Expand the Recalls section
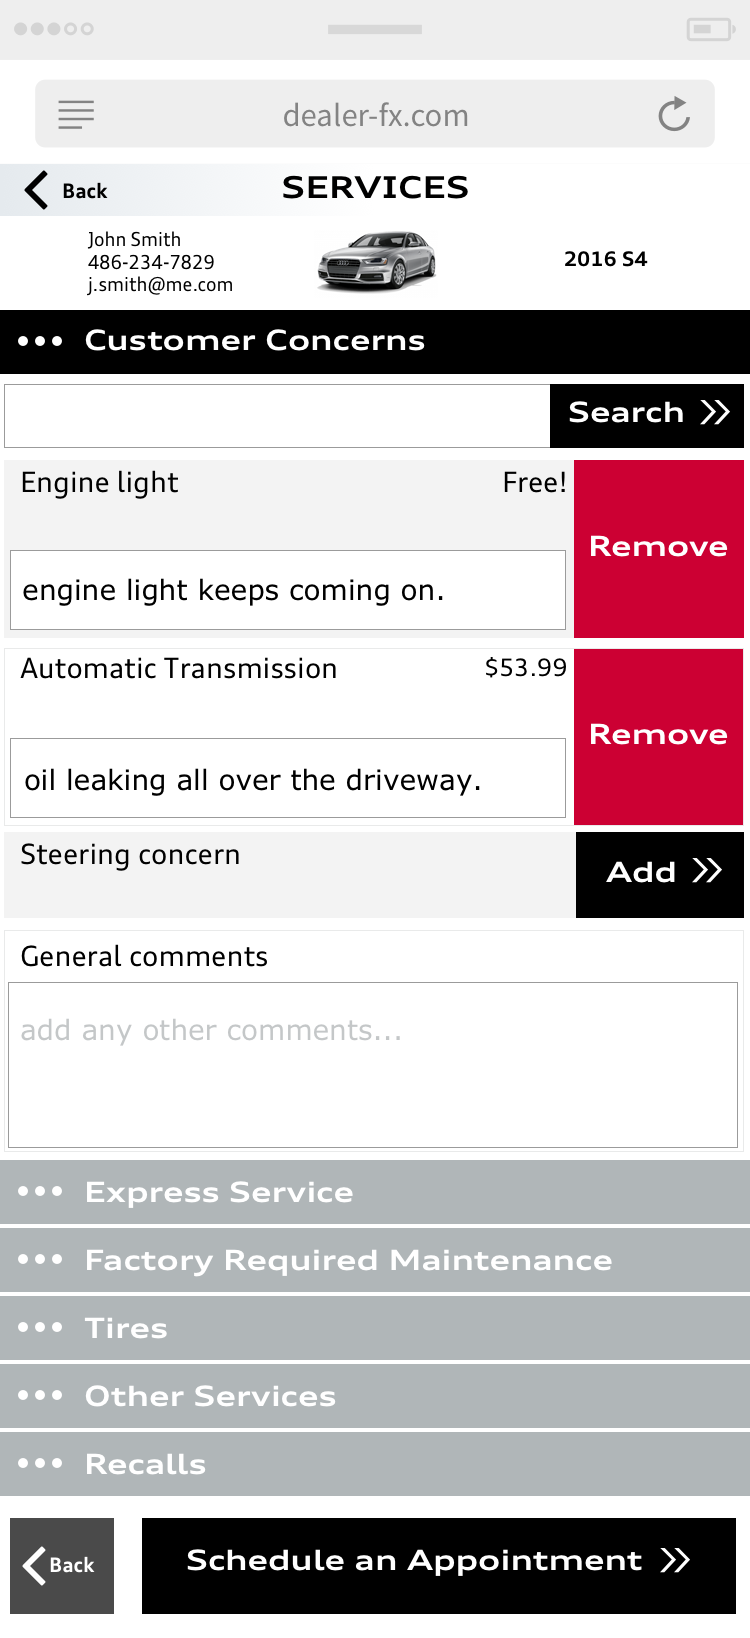 [375, 1464]
